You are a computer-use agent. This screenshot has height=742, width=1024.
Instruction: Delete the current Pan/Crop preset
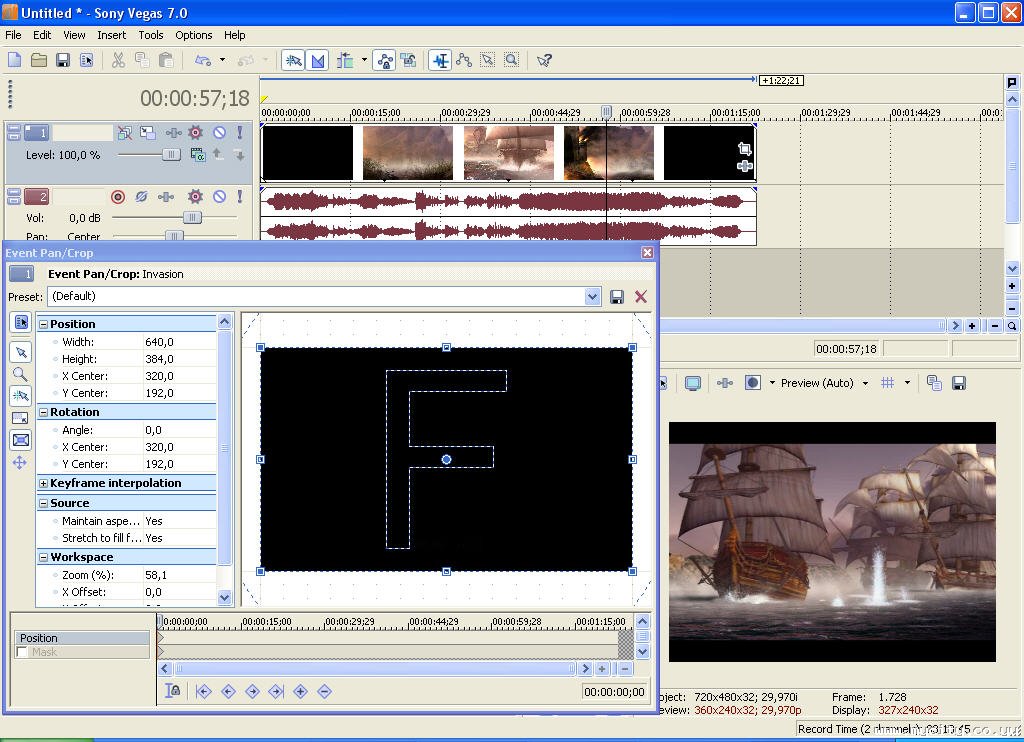(x=641, y=296)
